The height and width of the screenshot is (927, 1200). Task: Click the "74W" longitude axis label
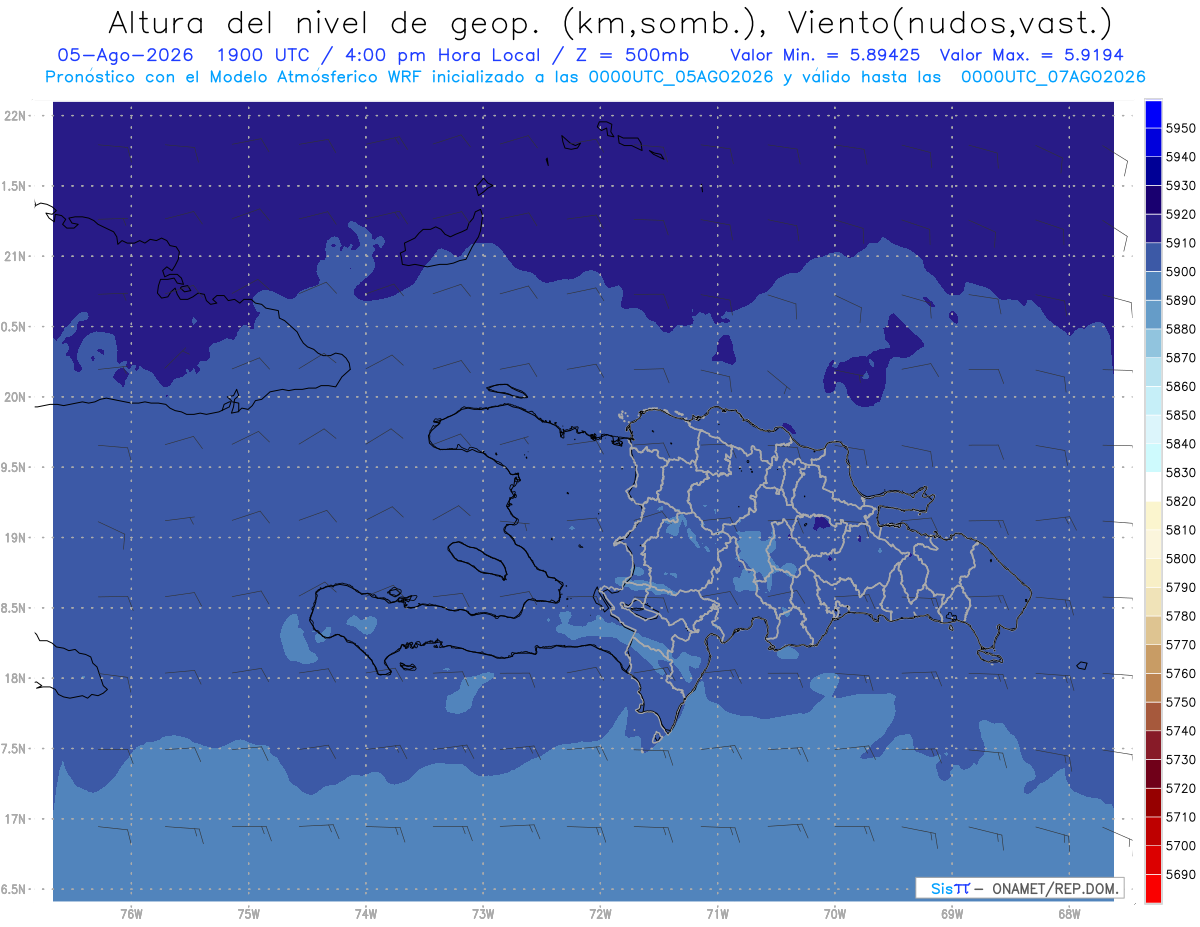coord(365,914)
